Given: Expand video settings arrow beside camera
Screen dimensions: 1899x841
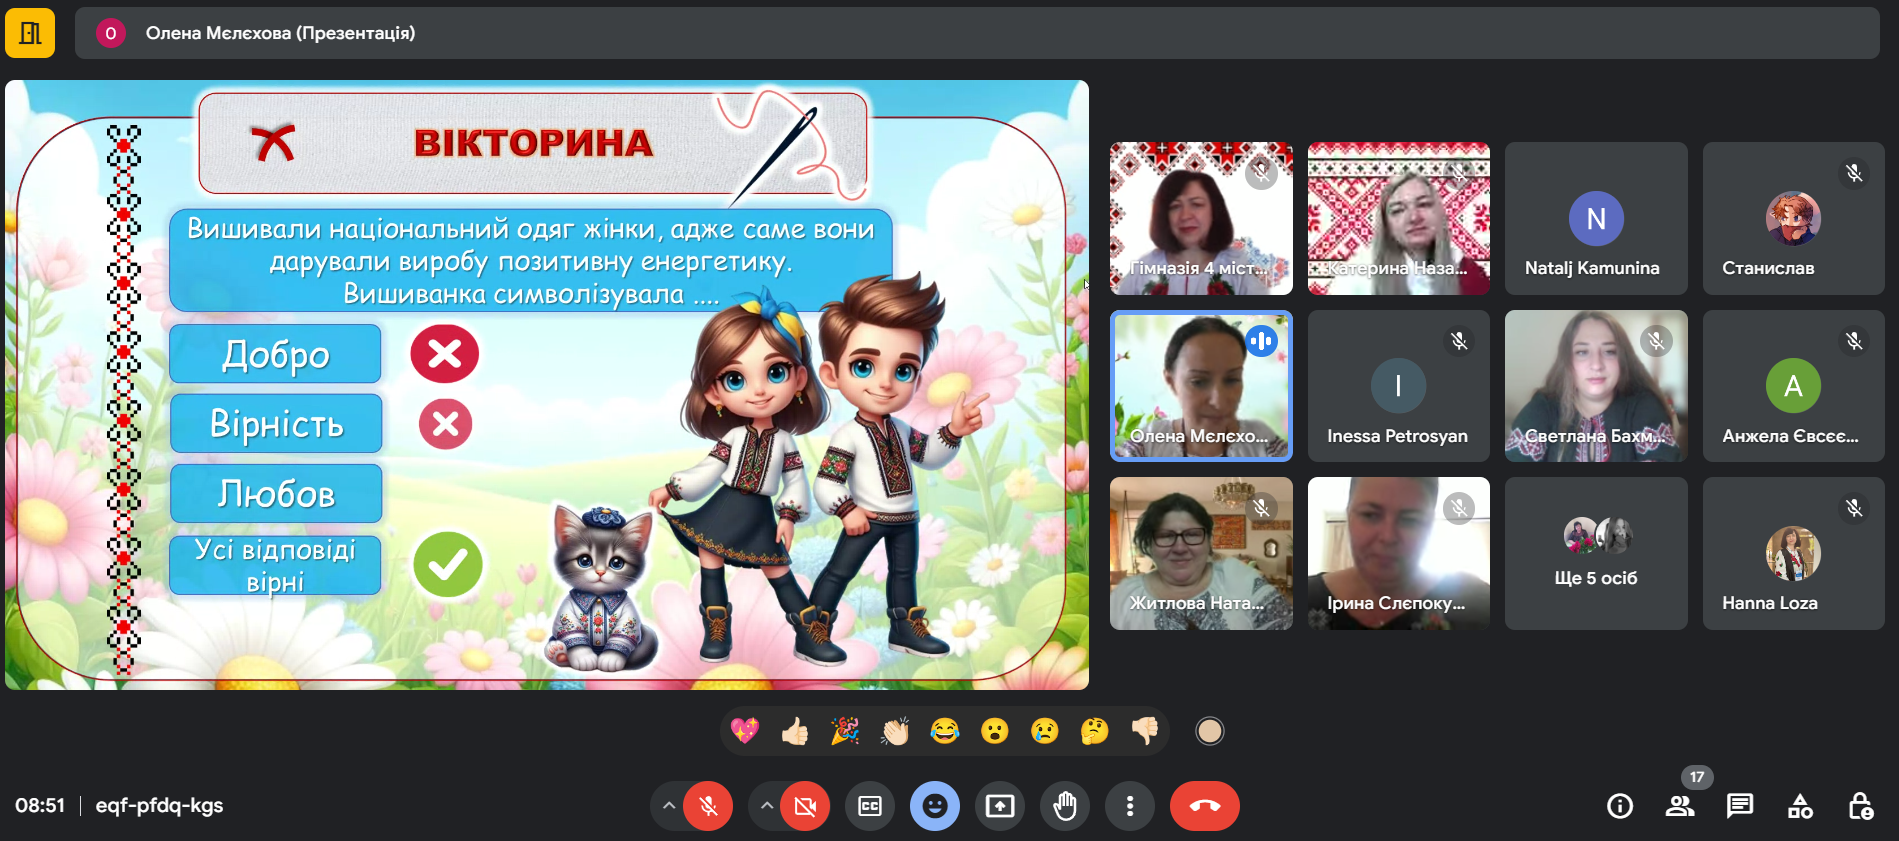Looking at the screenshot, I should [766, 806].
